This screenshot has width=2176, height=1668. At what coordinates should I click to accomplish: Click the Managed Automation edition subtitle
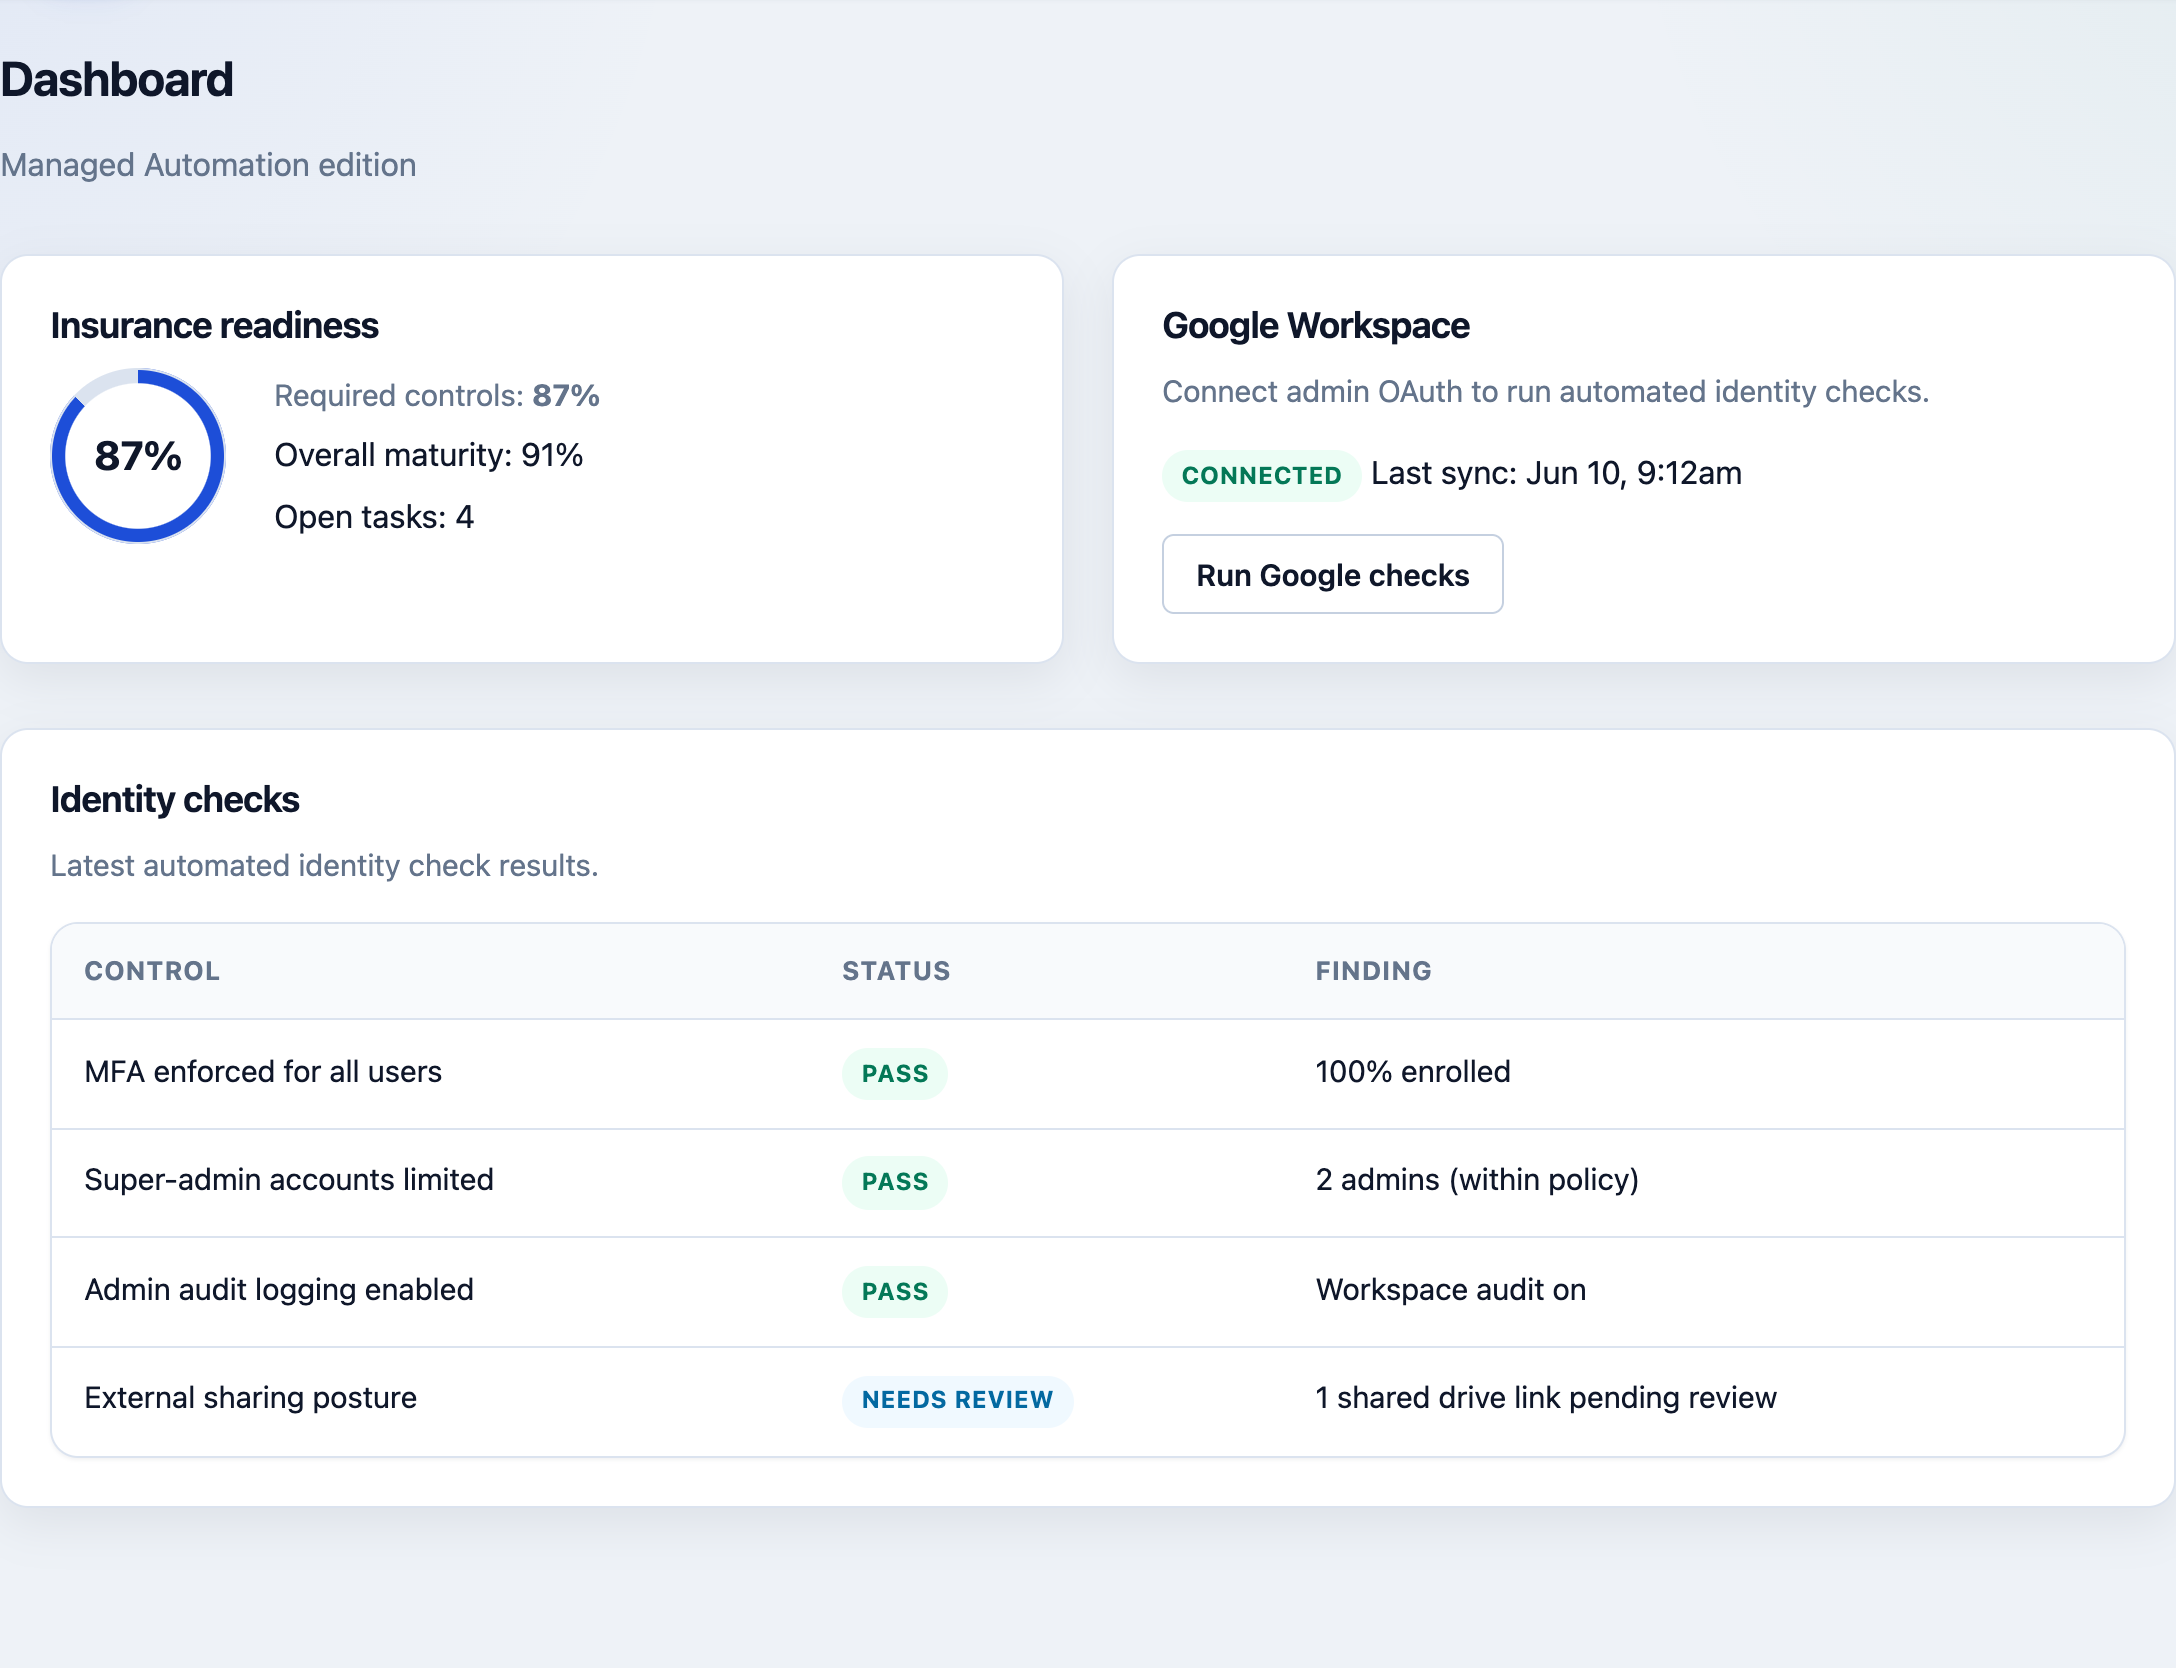tap(208, 165)
